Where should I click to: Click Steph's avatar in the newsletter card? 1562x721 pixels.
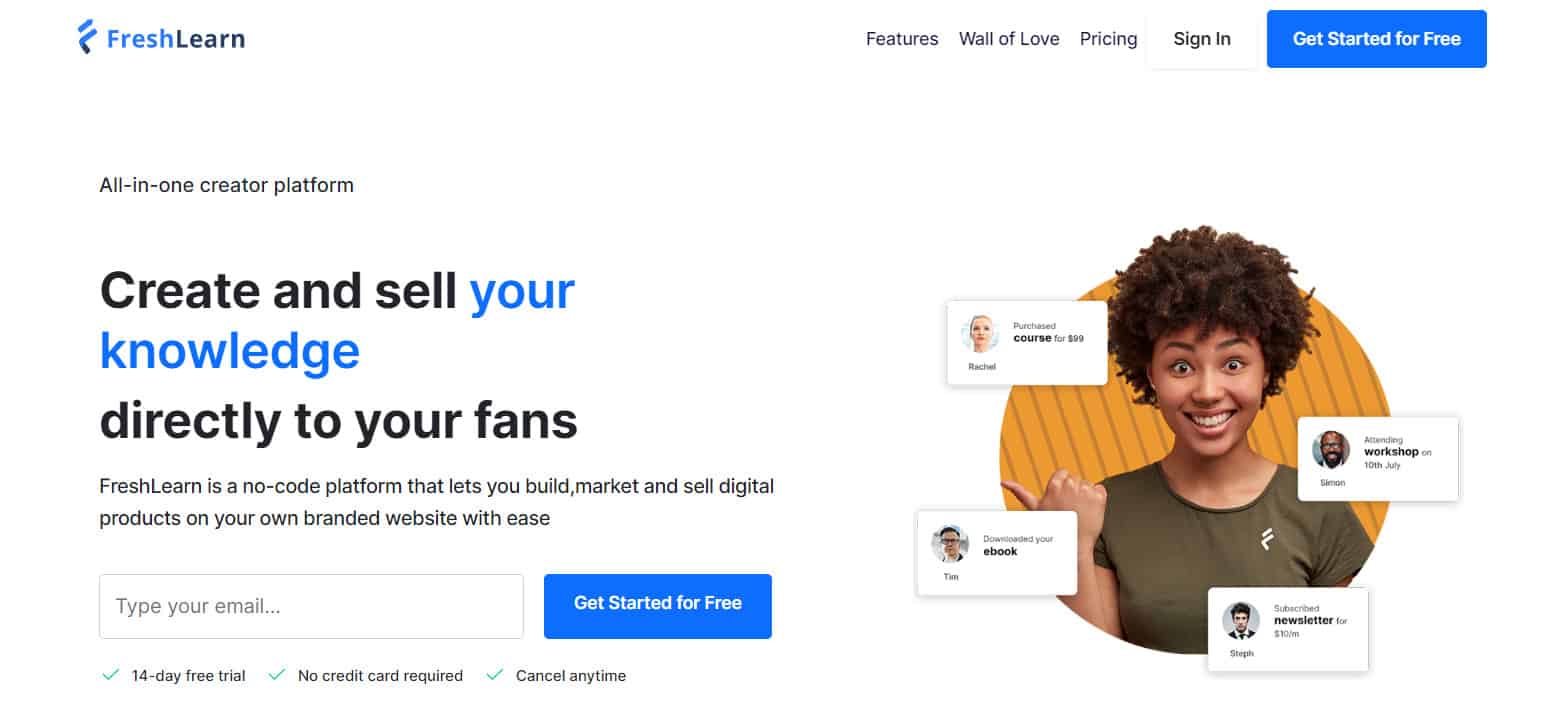(x=1241, y=620)
